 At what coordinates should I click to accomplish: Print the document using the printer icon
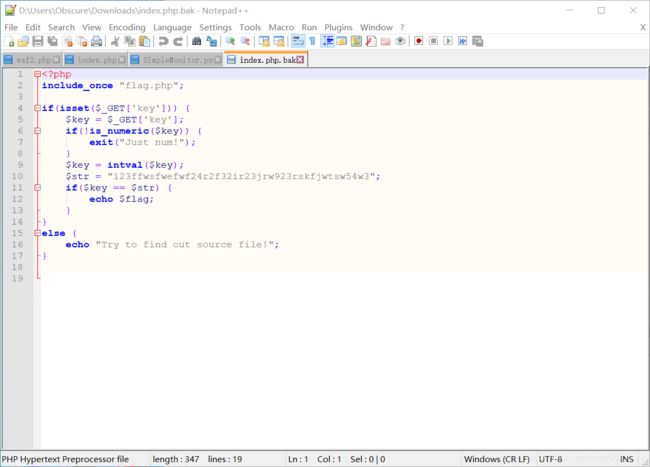point(97,41)
